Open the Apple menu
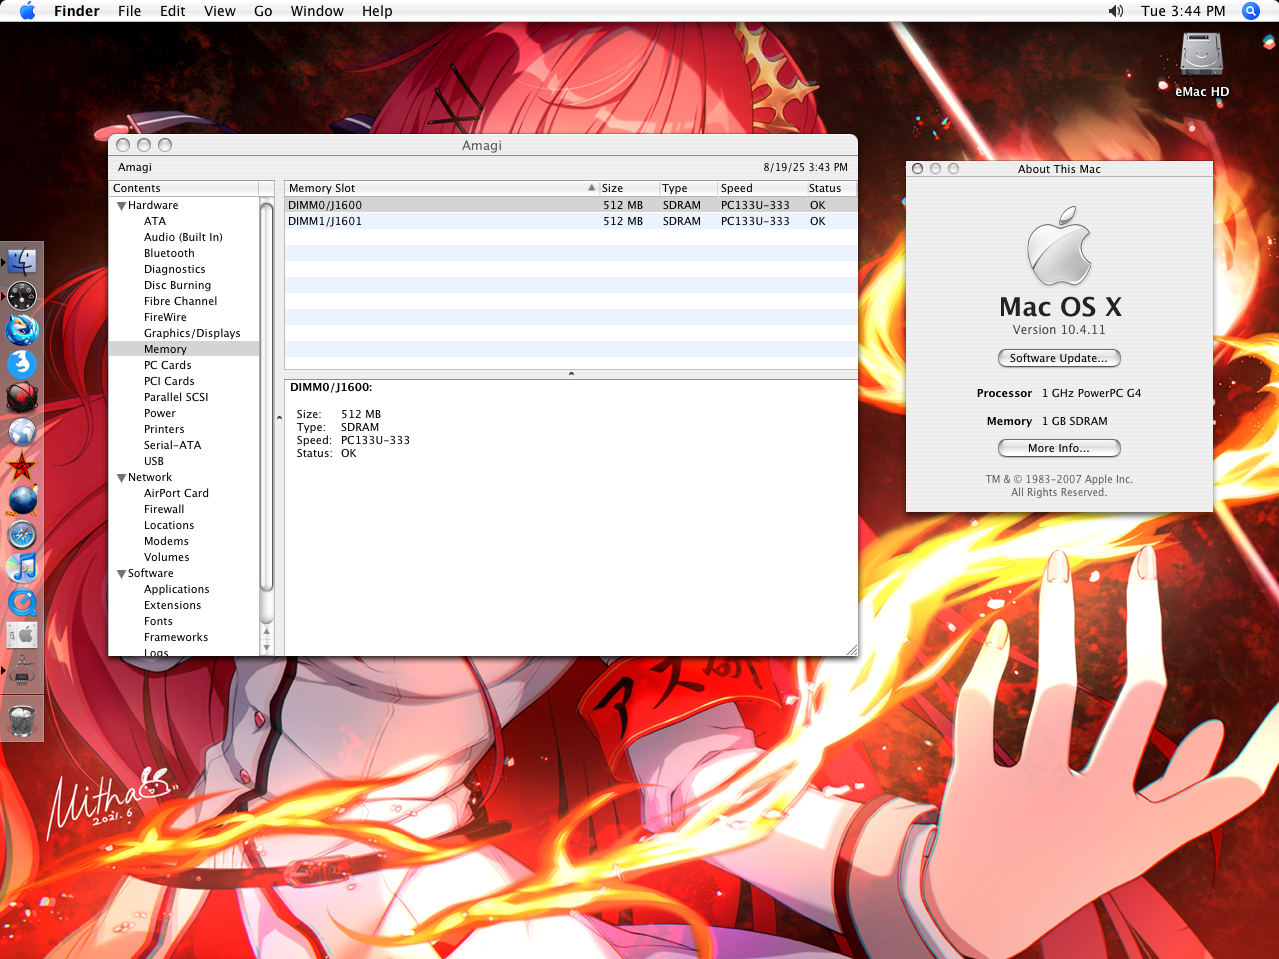The image size is (1279, 959). pyautogui.click(x=27, y=11)
